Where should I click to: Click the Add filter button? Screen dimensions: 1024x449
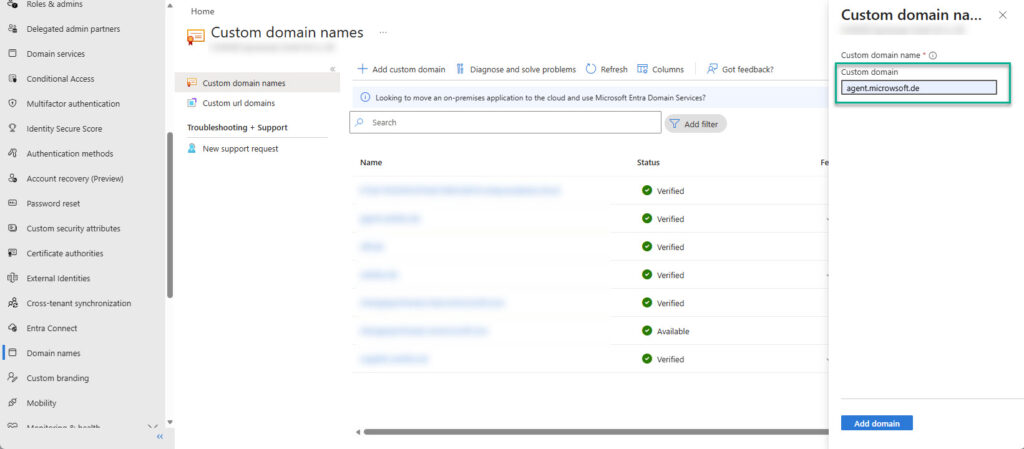(x=696, y=123)
